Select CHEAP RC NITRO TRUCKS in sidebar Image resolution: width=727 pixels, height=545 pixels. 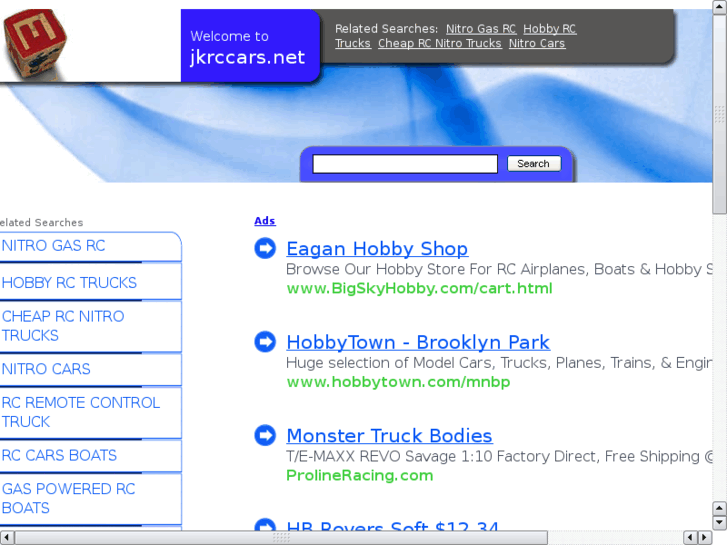(63, 326)
